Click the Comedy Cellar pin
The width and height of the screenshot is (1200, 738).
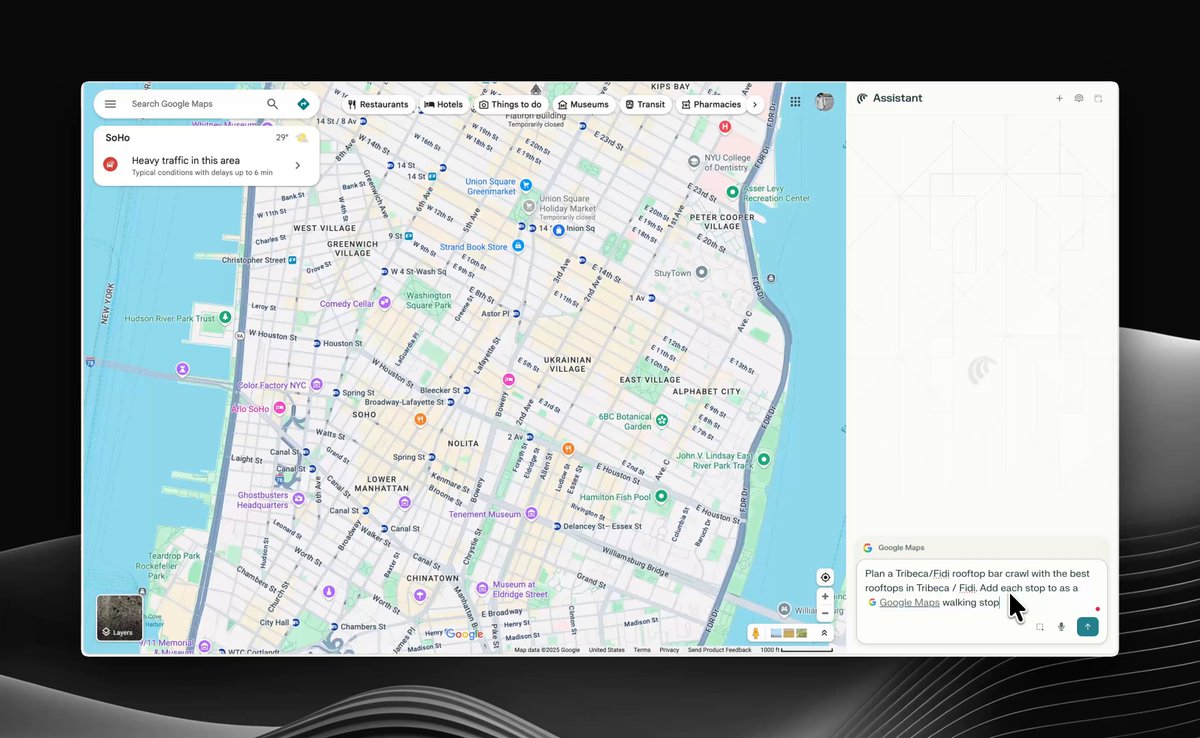384,303
